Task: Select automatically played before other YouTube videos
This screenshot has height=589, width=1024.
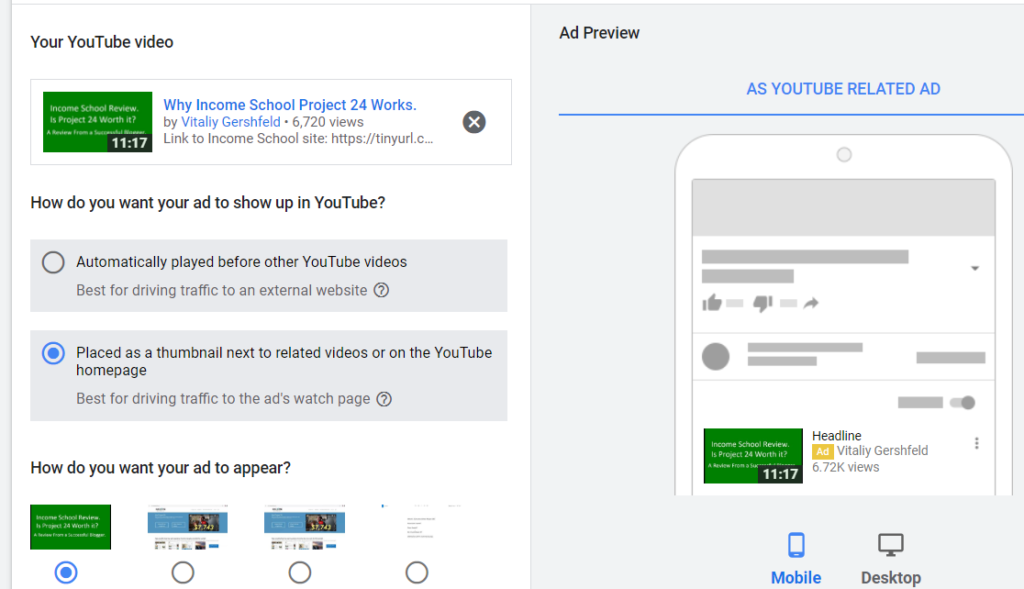Action: (x=53, y=262)
